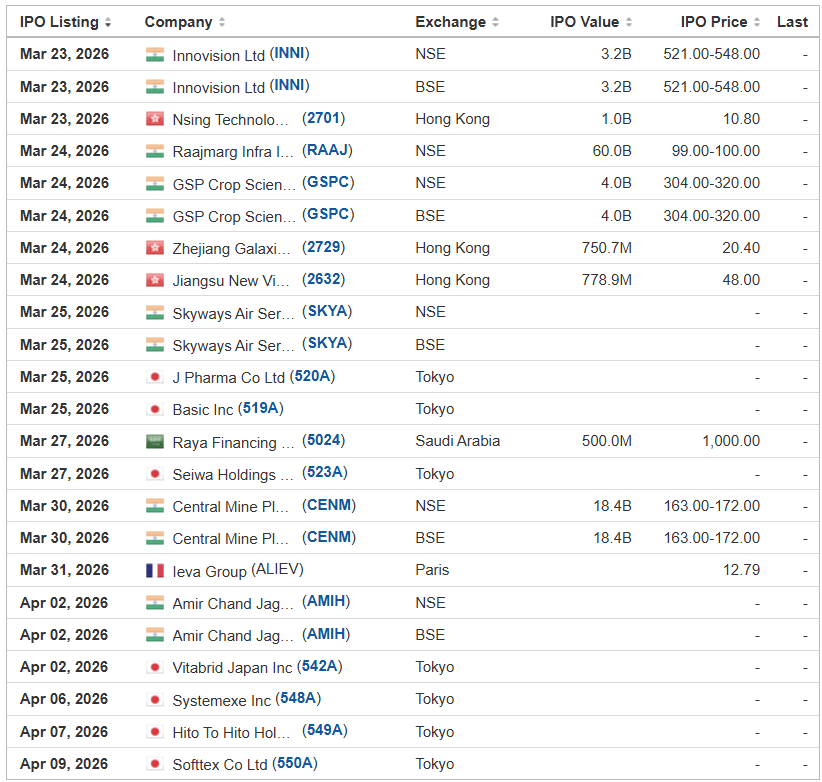Select the 60.0B IPO value cell

[x=612, y=151]
